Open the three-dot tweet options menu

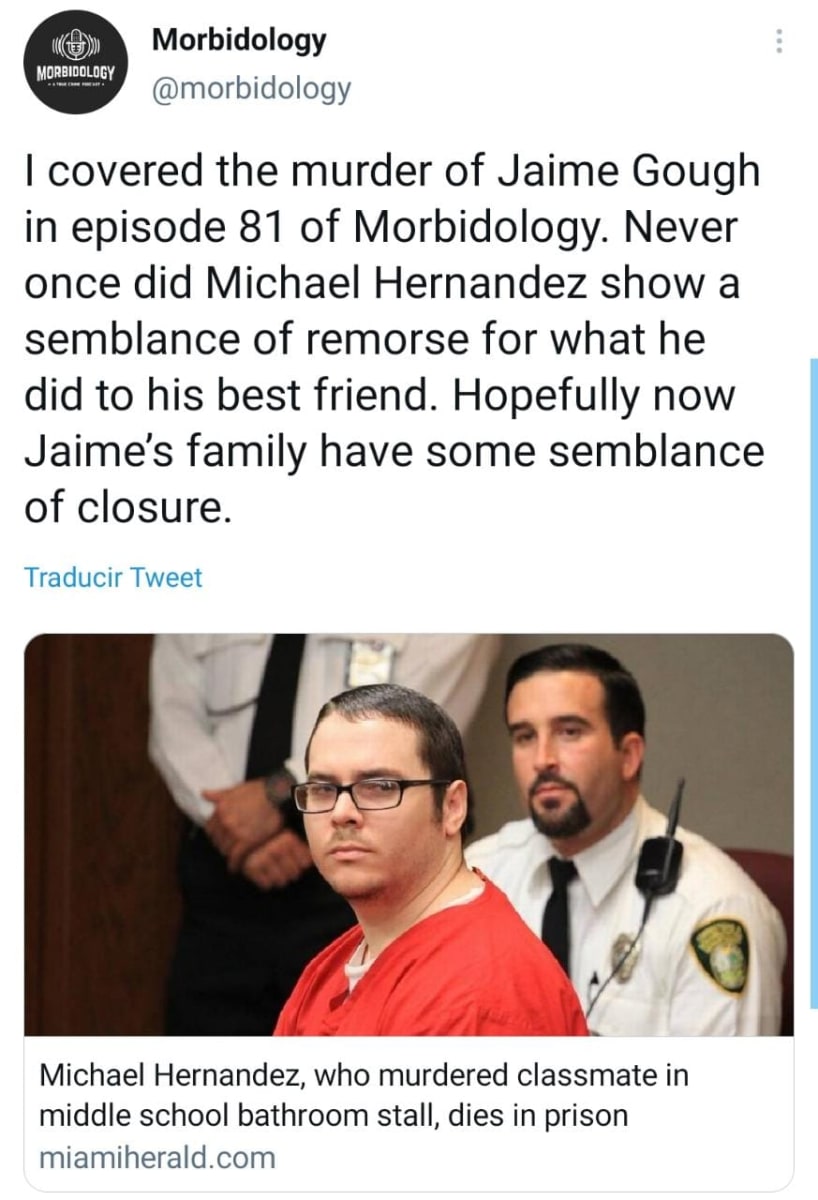tap(780, 43)
